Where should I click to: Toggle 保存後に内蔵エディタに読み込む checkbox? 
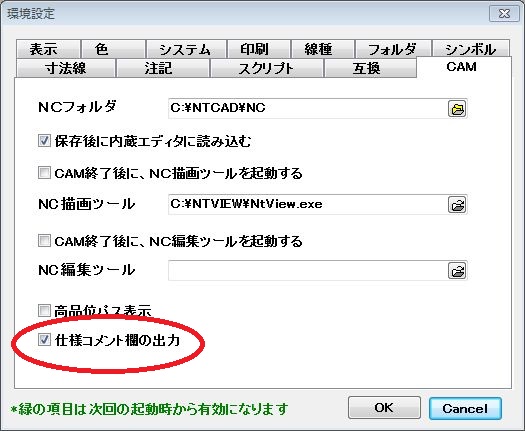(44, 141)
